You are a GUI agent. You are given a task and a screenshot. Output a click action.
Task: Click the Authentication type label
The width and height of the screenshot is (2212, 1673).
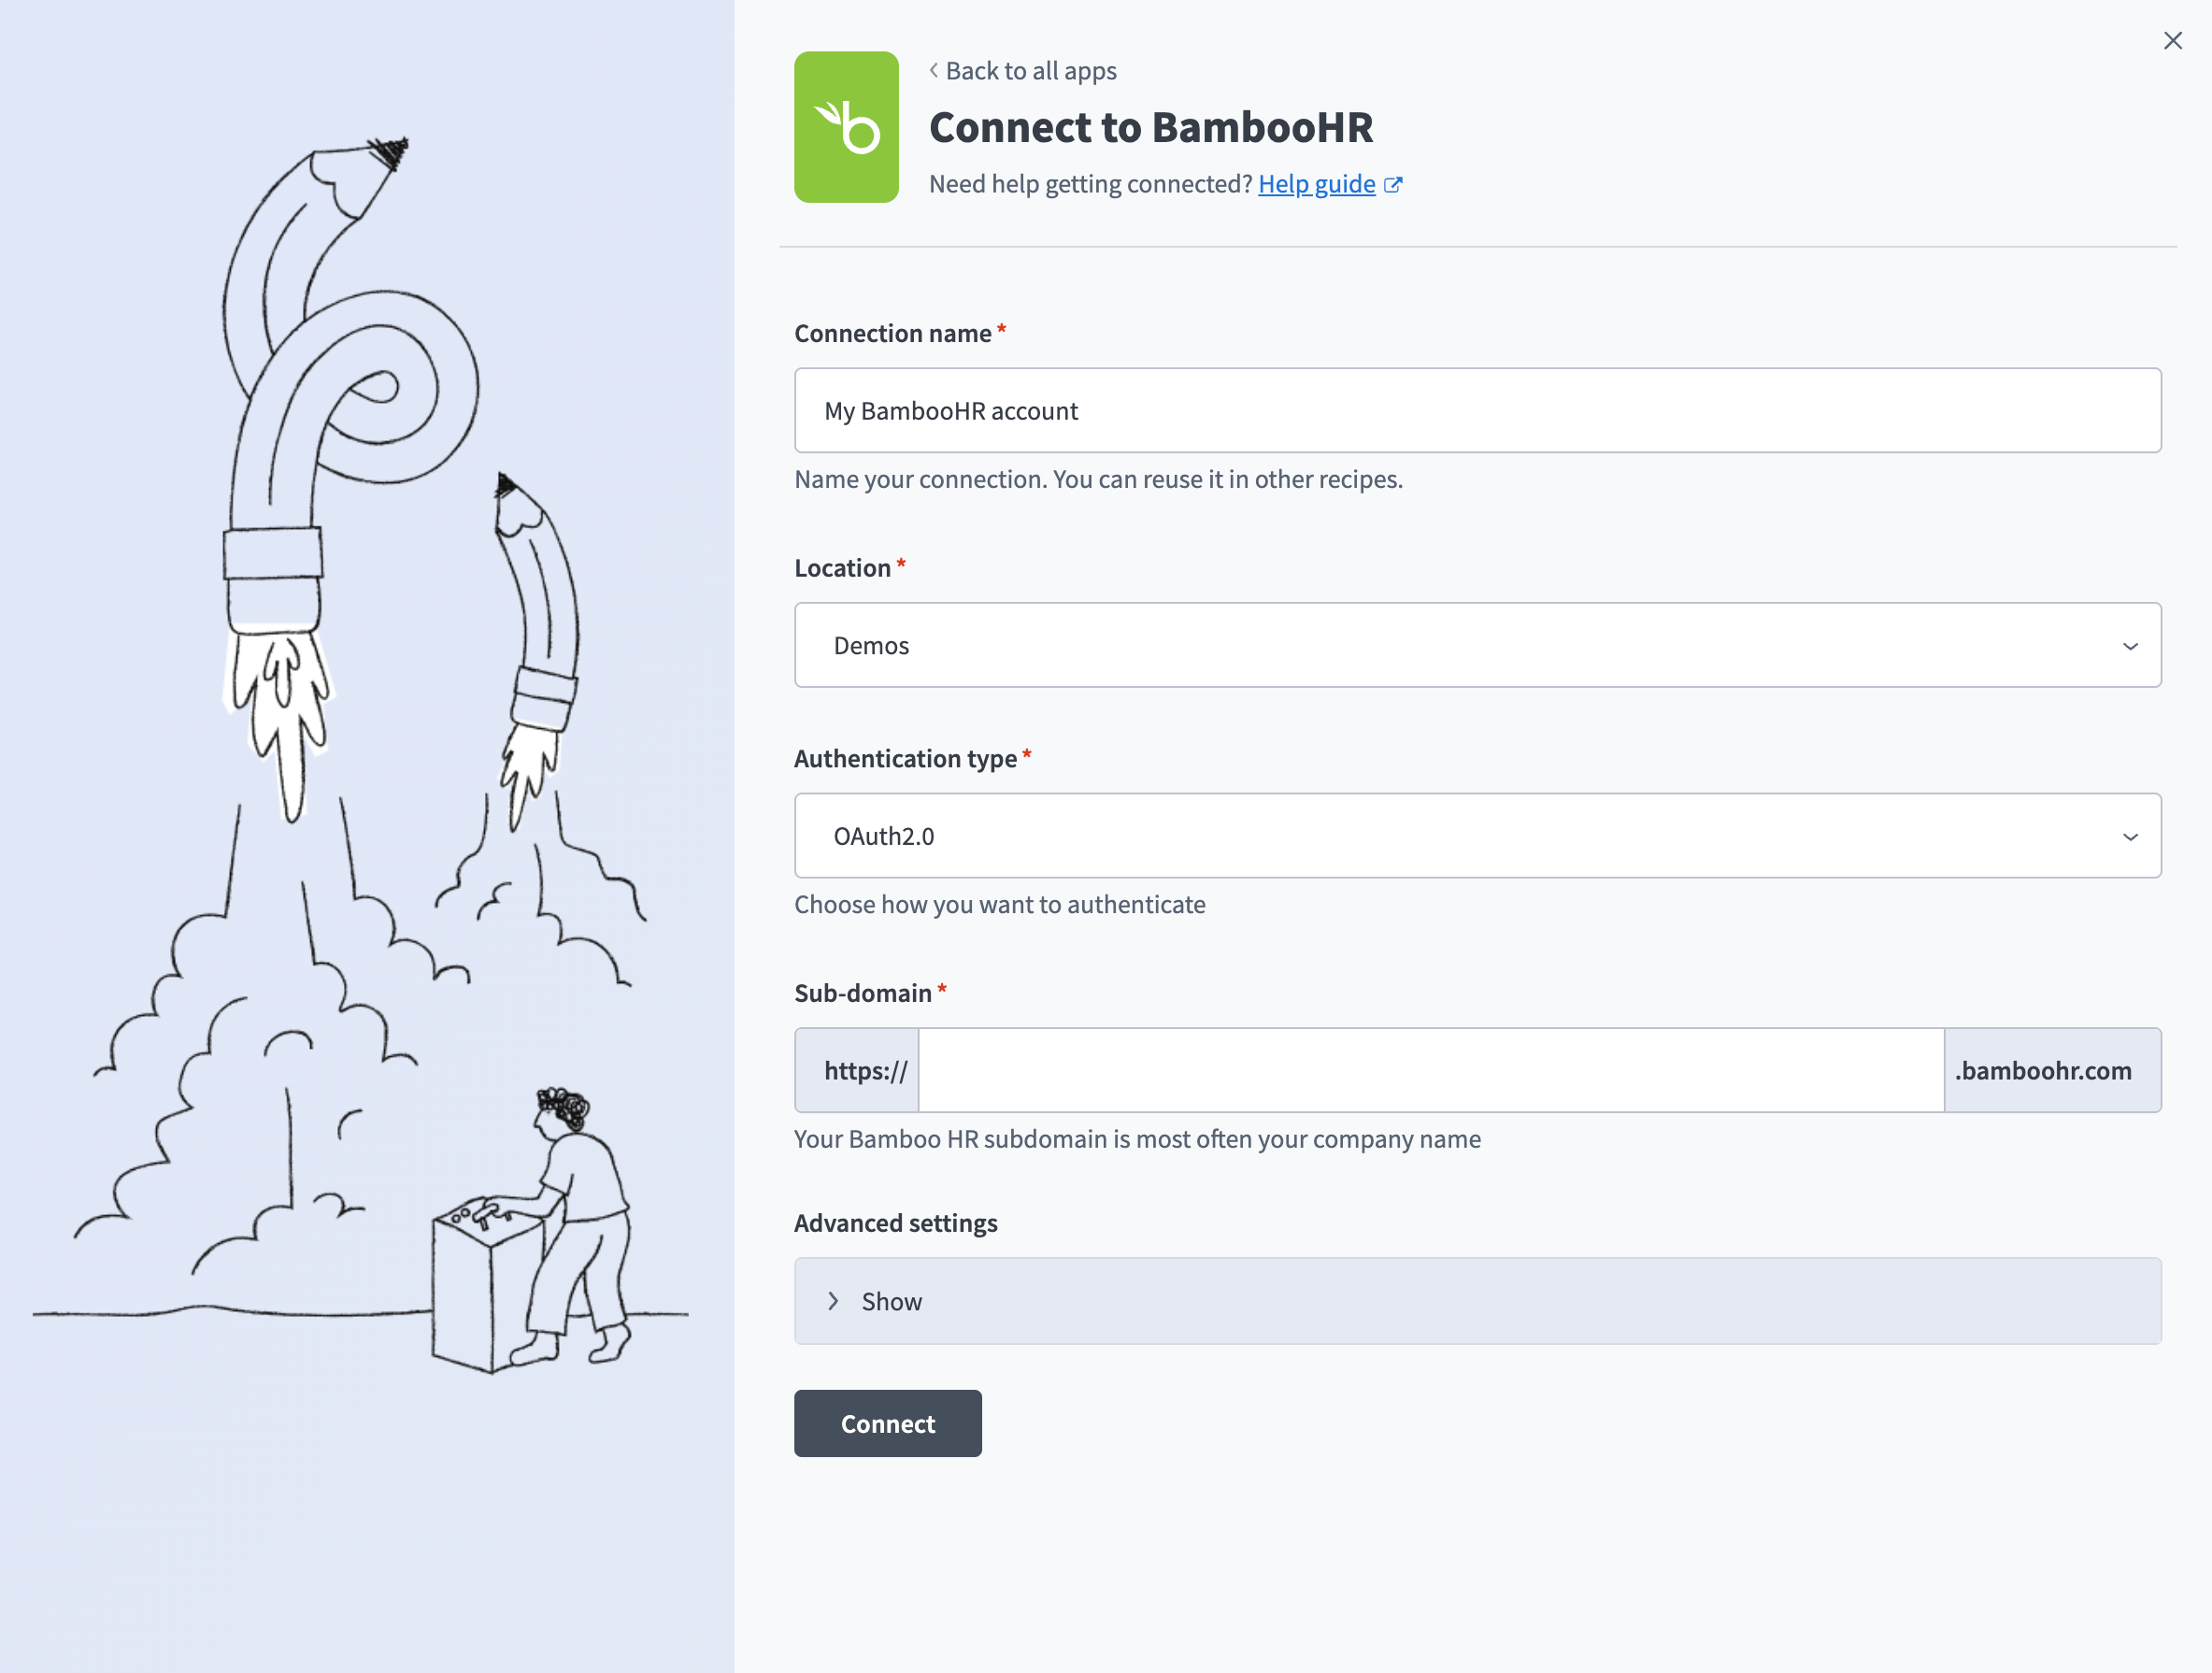point(905,759)
